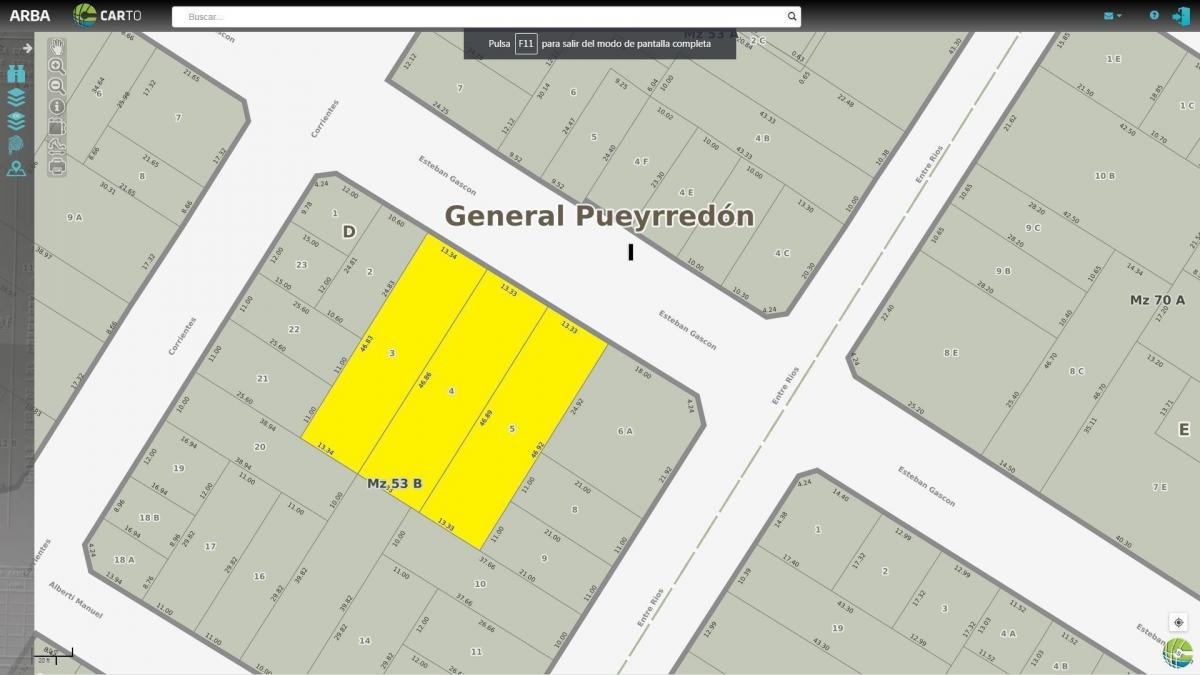Click the F11 fullscreen exit notice
Viewport: 1200px width, 675px height.
pos(600,44)
